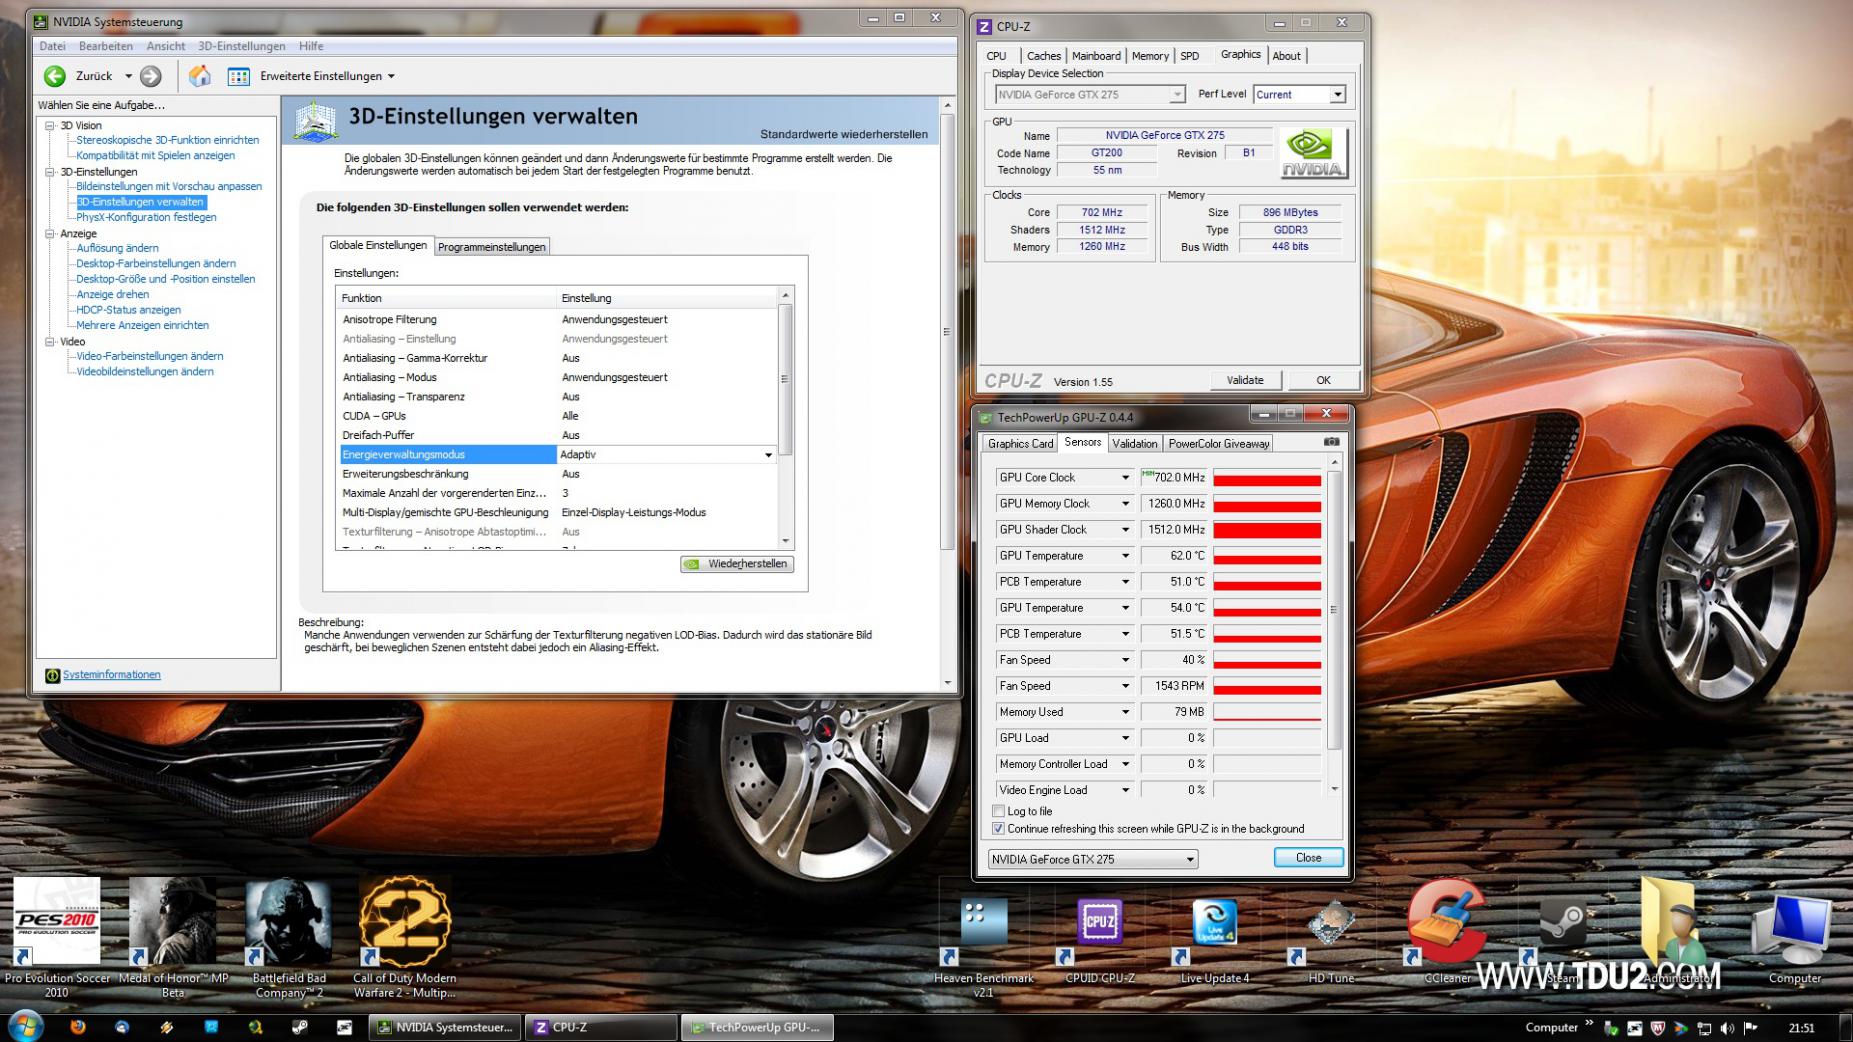Click the Systeminformationen info icon
The width and height of the screenshot is (1853, 1042).
[52, 675]
